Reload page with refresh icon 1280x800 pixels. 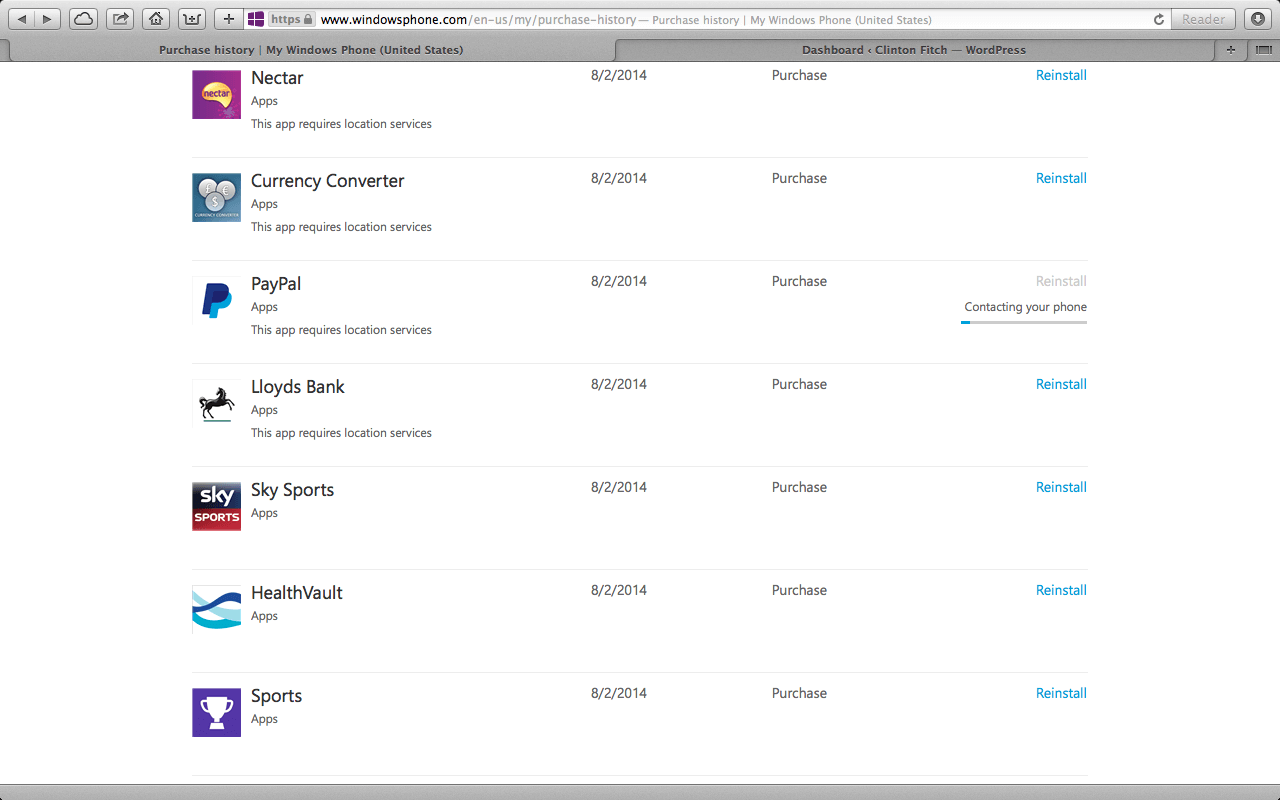click(1159, 19)
